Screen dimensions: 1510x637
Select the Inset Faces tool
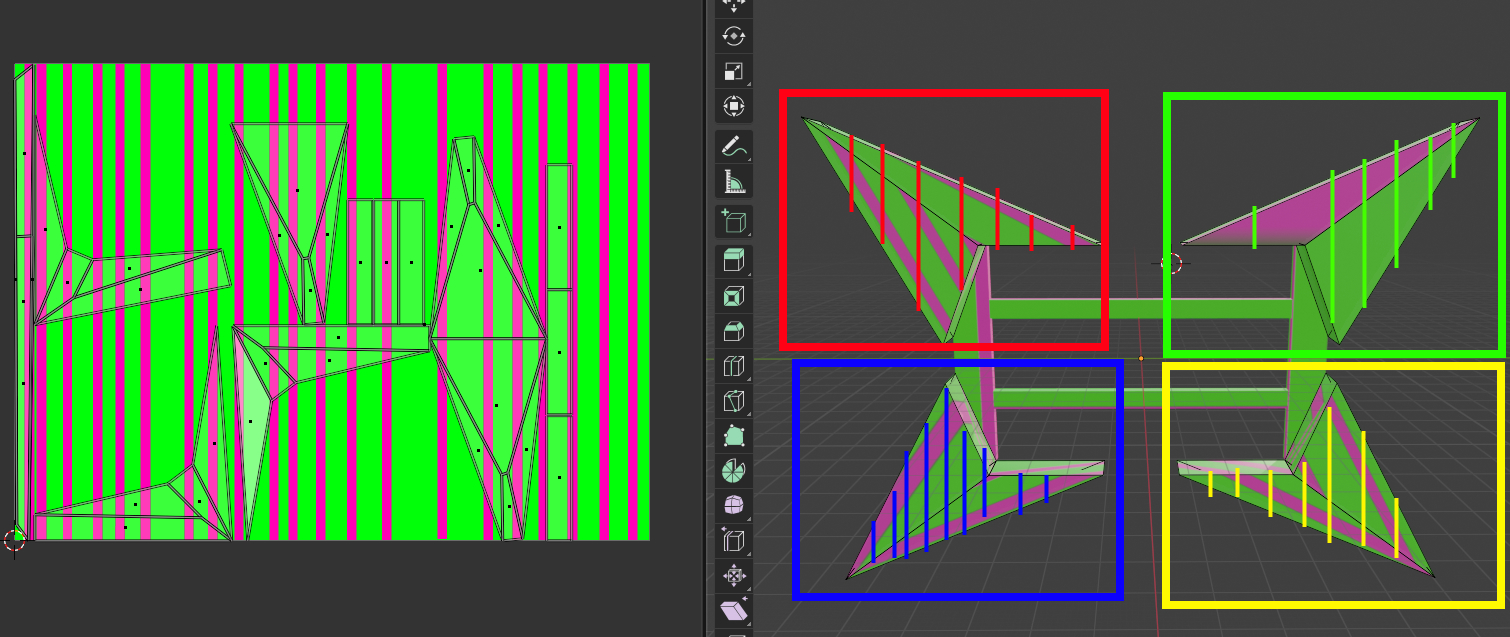[x=733, y=297]
